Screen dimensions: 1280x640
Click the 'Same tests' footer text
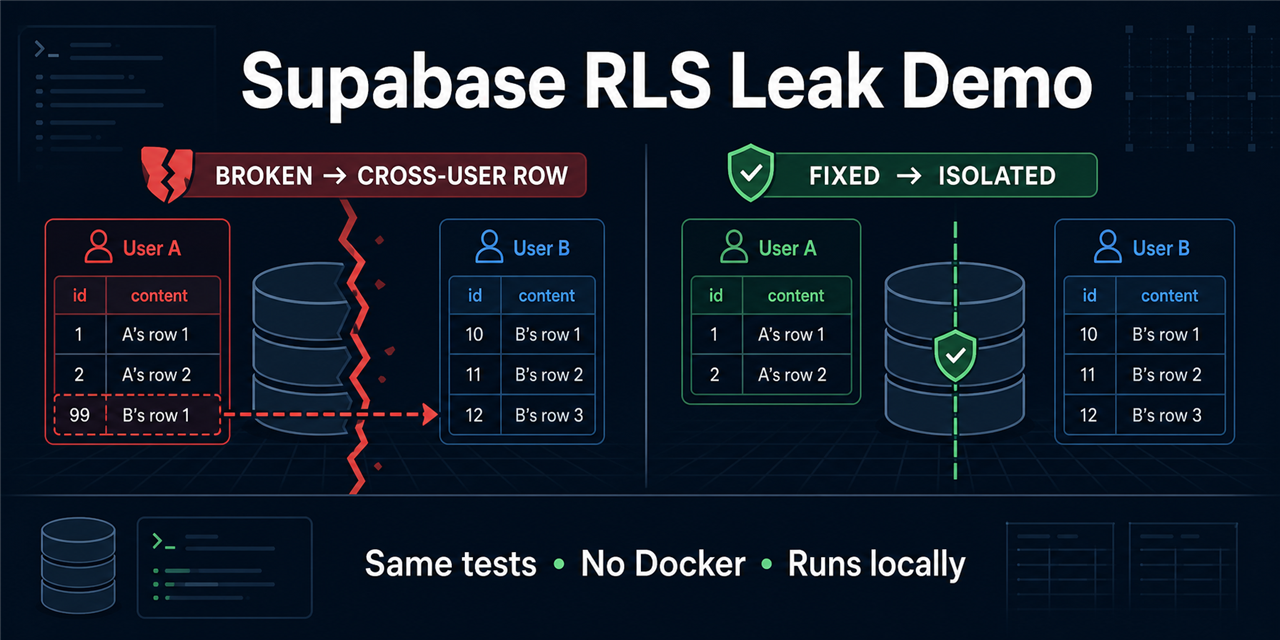click(x=451, y=563)
